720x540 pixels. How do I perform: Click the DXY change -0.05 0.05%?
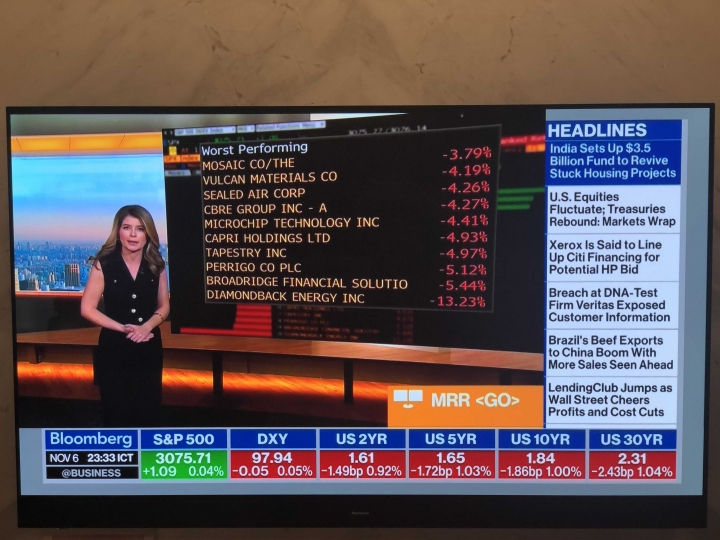[x=272, y=472]
